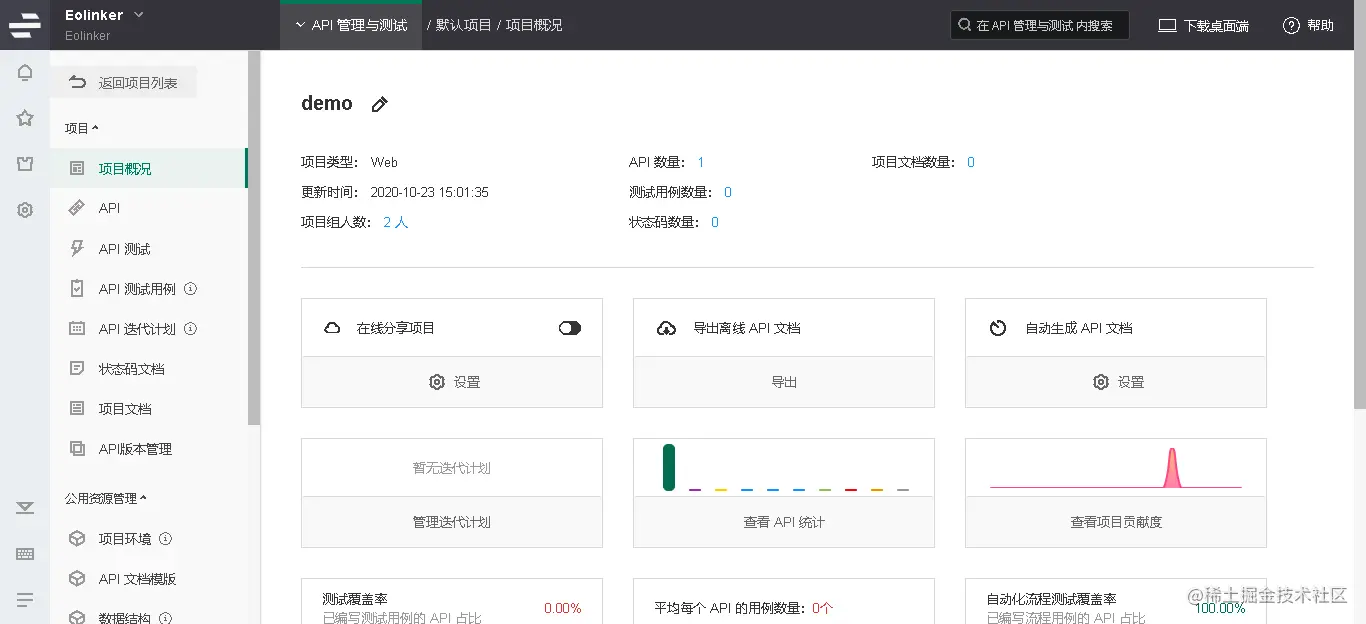Click the list lines icon at rail bottom
The image size is (1366, 624).
pyautogui.click(x=25, y=600)
